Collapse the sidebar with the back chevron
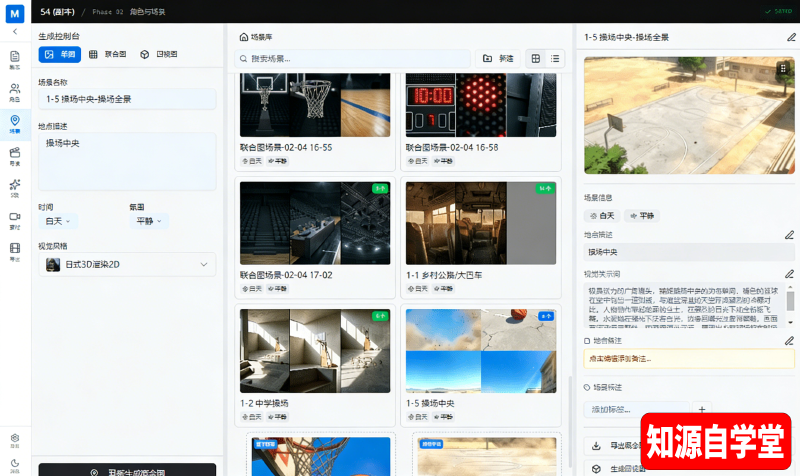 15,32
